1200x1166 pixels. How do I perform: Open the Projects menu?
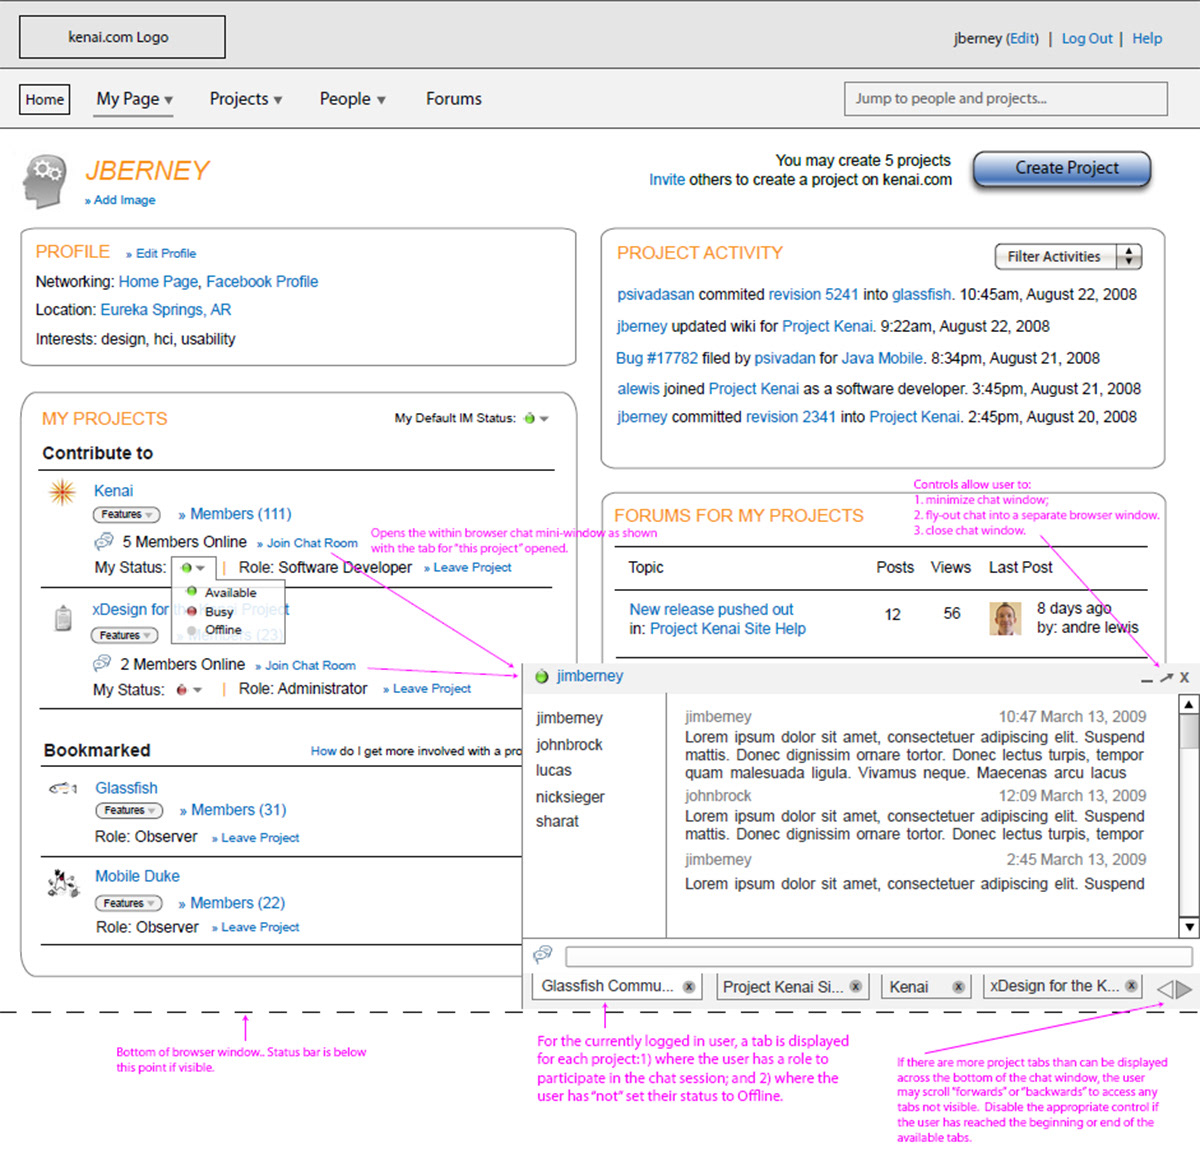pos(246,99)
